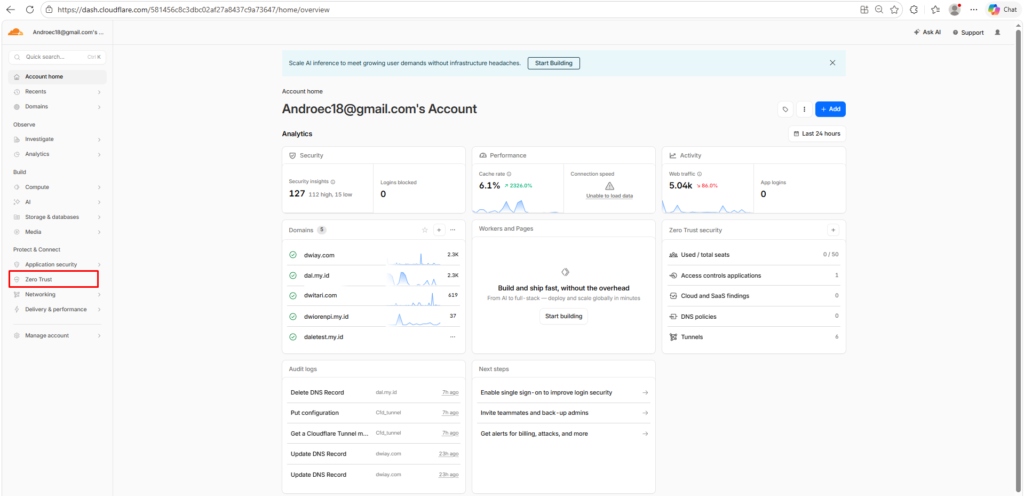Screen dimensions: 1024x496
Task: Focus the Quick search field
Action: [x=57, y=57]
